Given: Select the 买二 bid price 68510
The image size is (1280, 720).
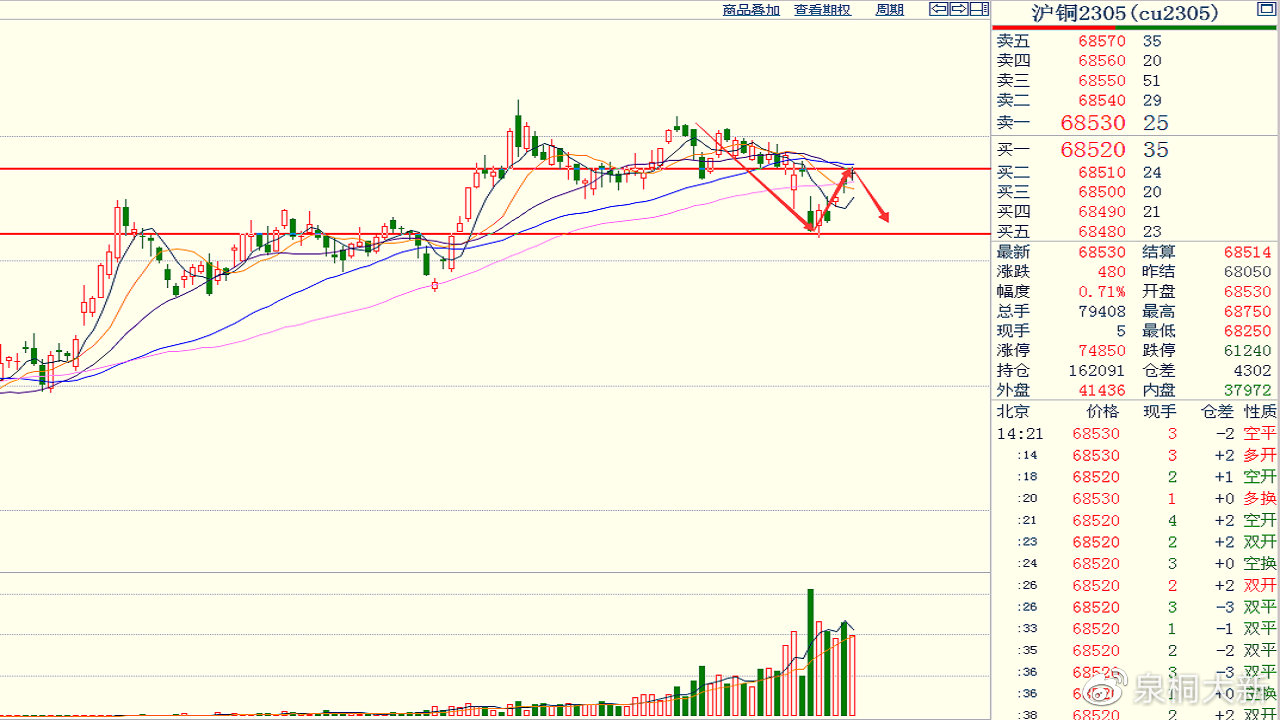Looking at the screenshot, I should click(x=1102, y=173).
